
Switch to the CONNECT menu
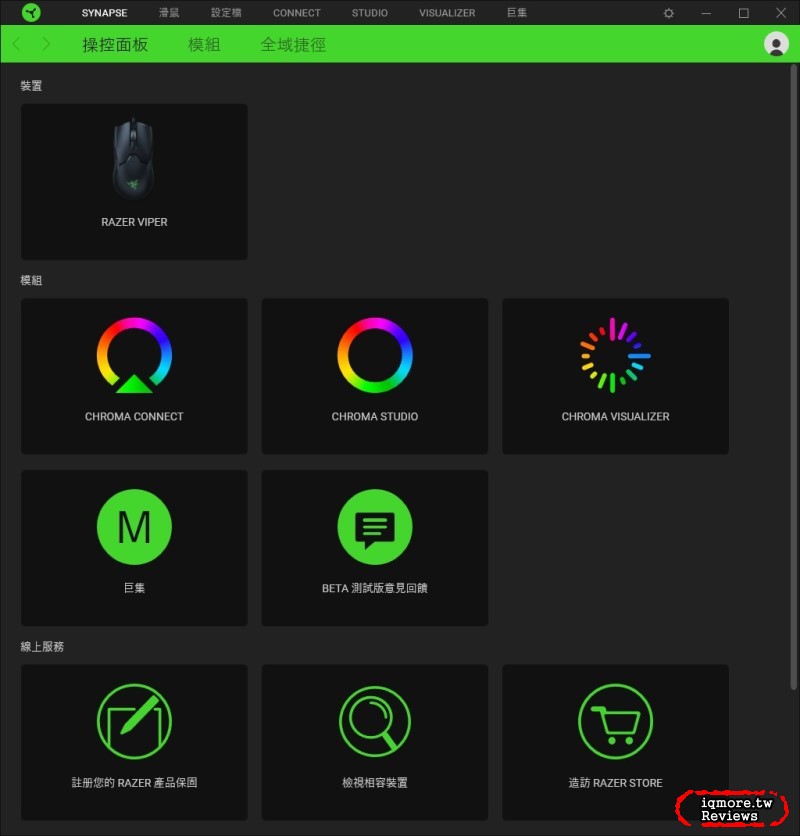296,13
